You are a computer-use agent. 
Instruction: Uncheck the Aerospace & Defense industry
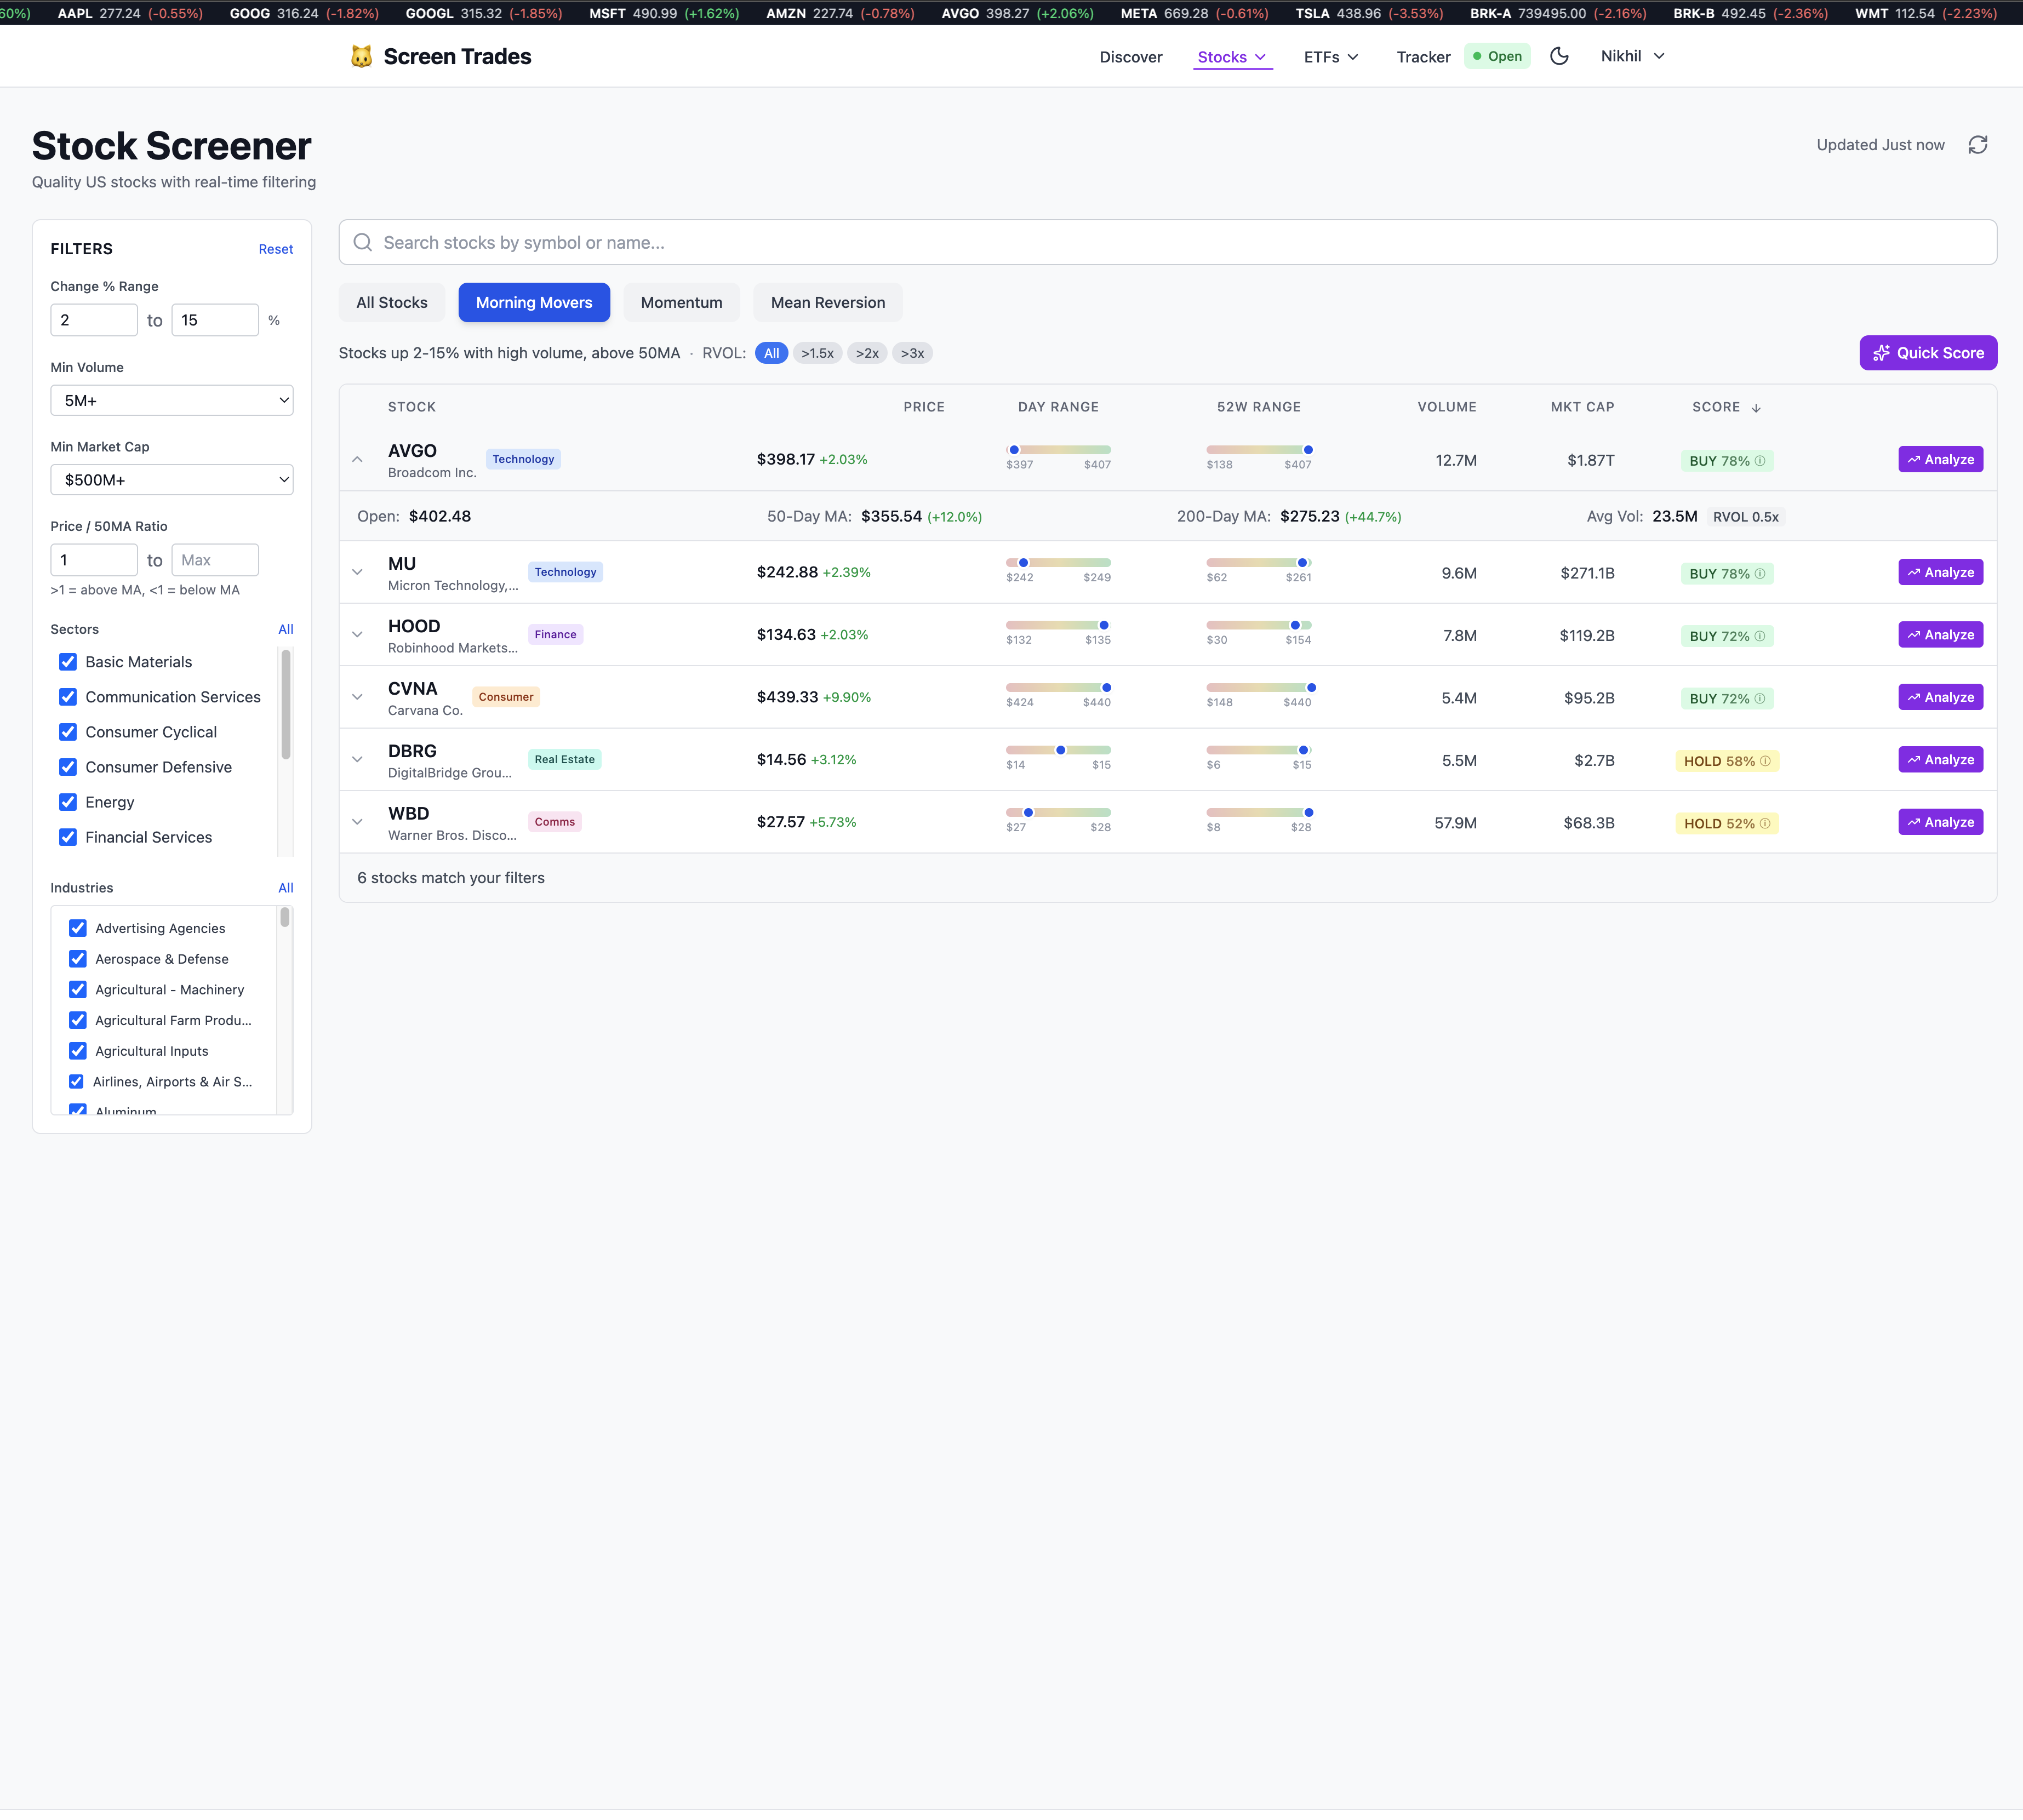click(x=78, y=959)
